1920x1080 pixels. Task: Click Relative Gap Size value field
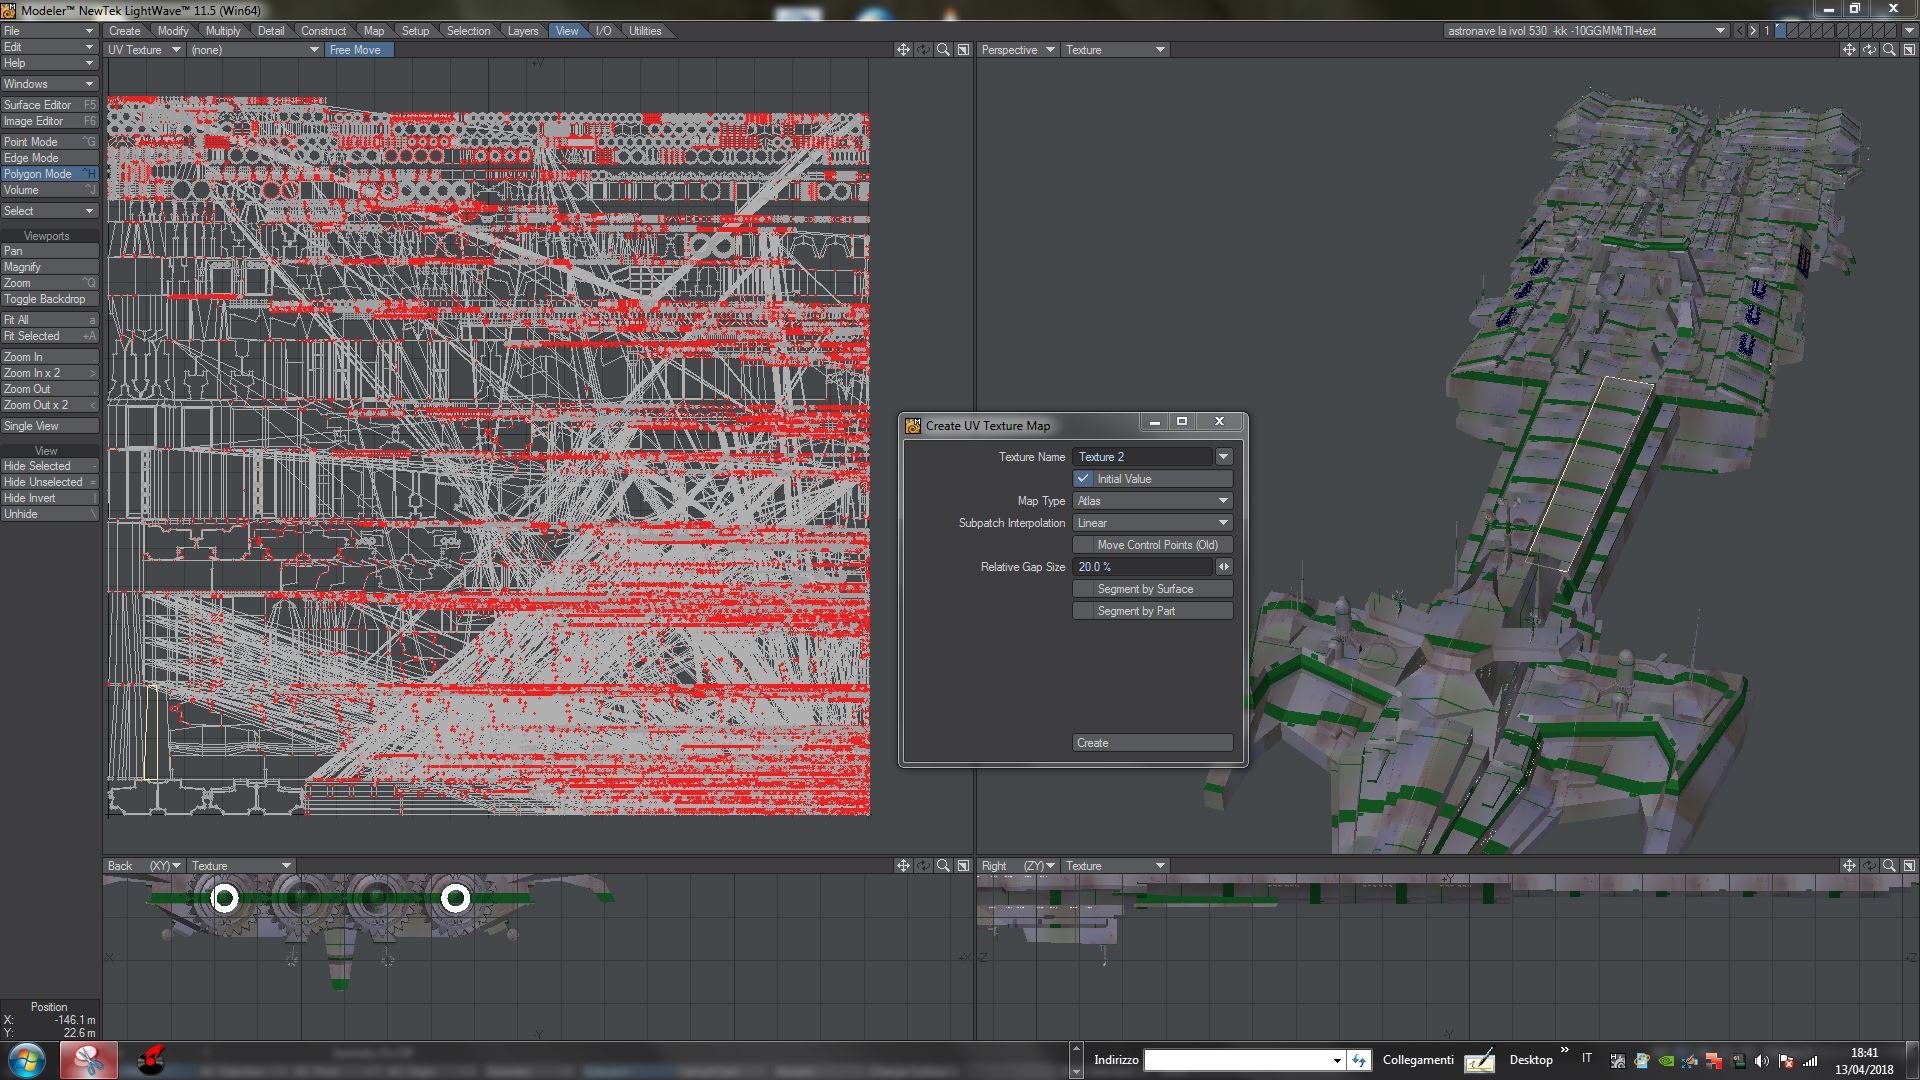coord(1142,567)
